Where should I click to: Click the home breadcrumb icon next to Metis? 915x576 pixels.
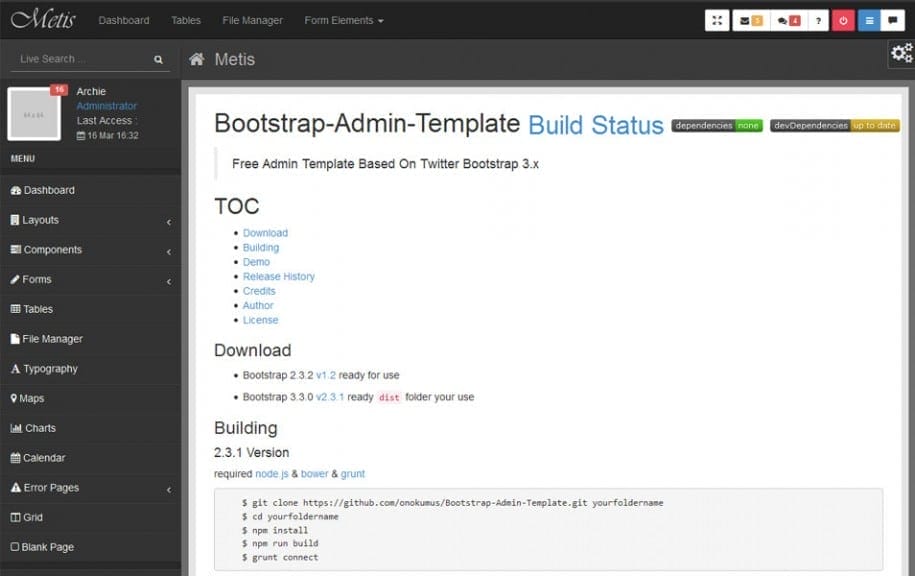coord(196,59)
